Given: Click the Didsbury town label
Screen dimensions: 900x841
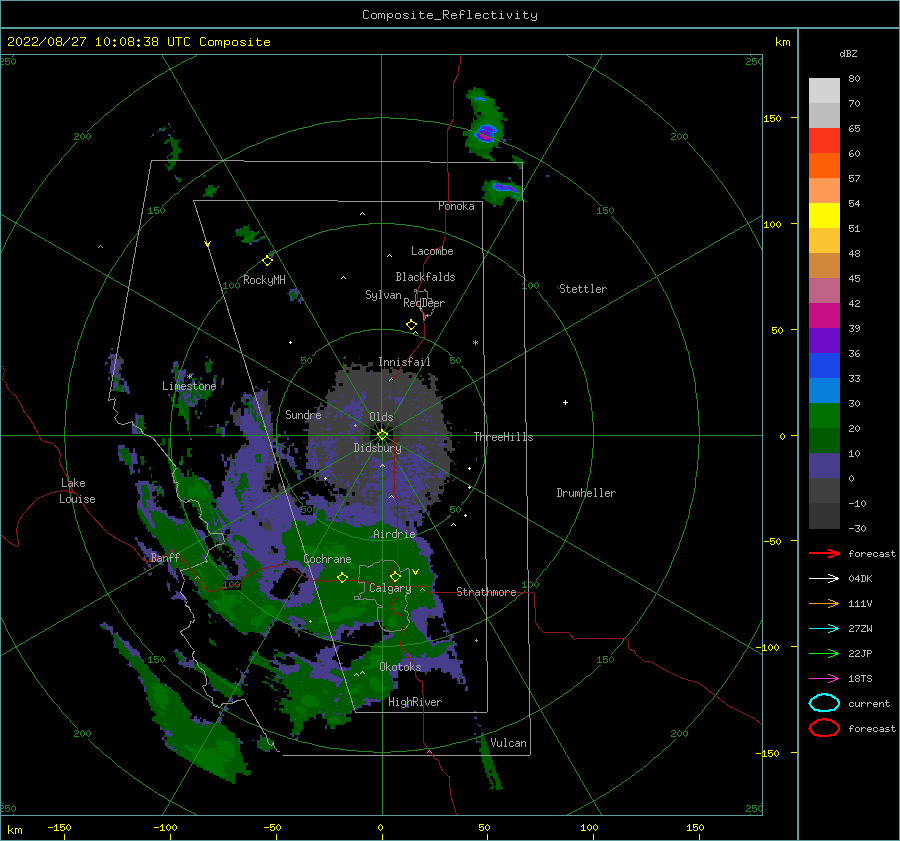Looking at the screenshot, I should [x=378, y=448].
